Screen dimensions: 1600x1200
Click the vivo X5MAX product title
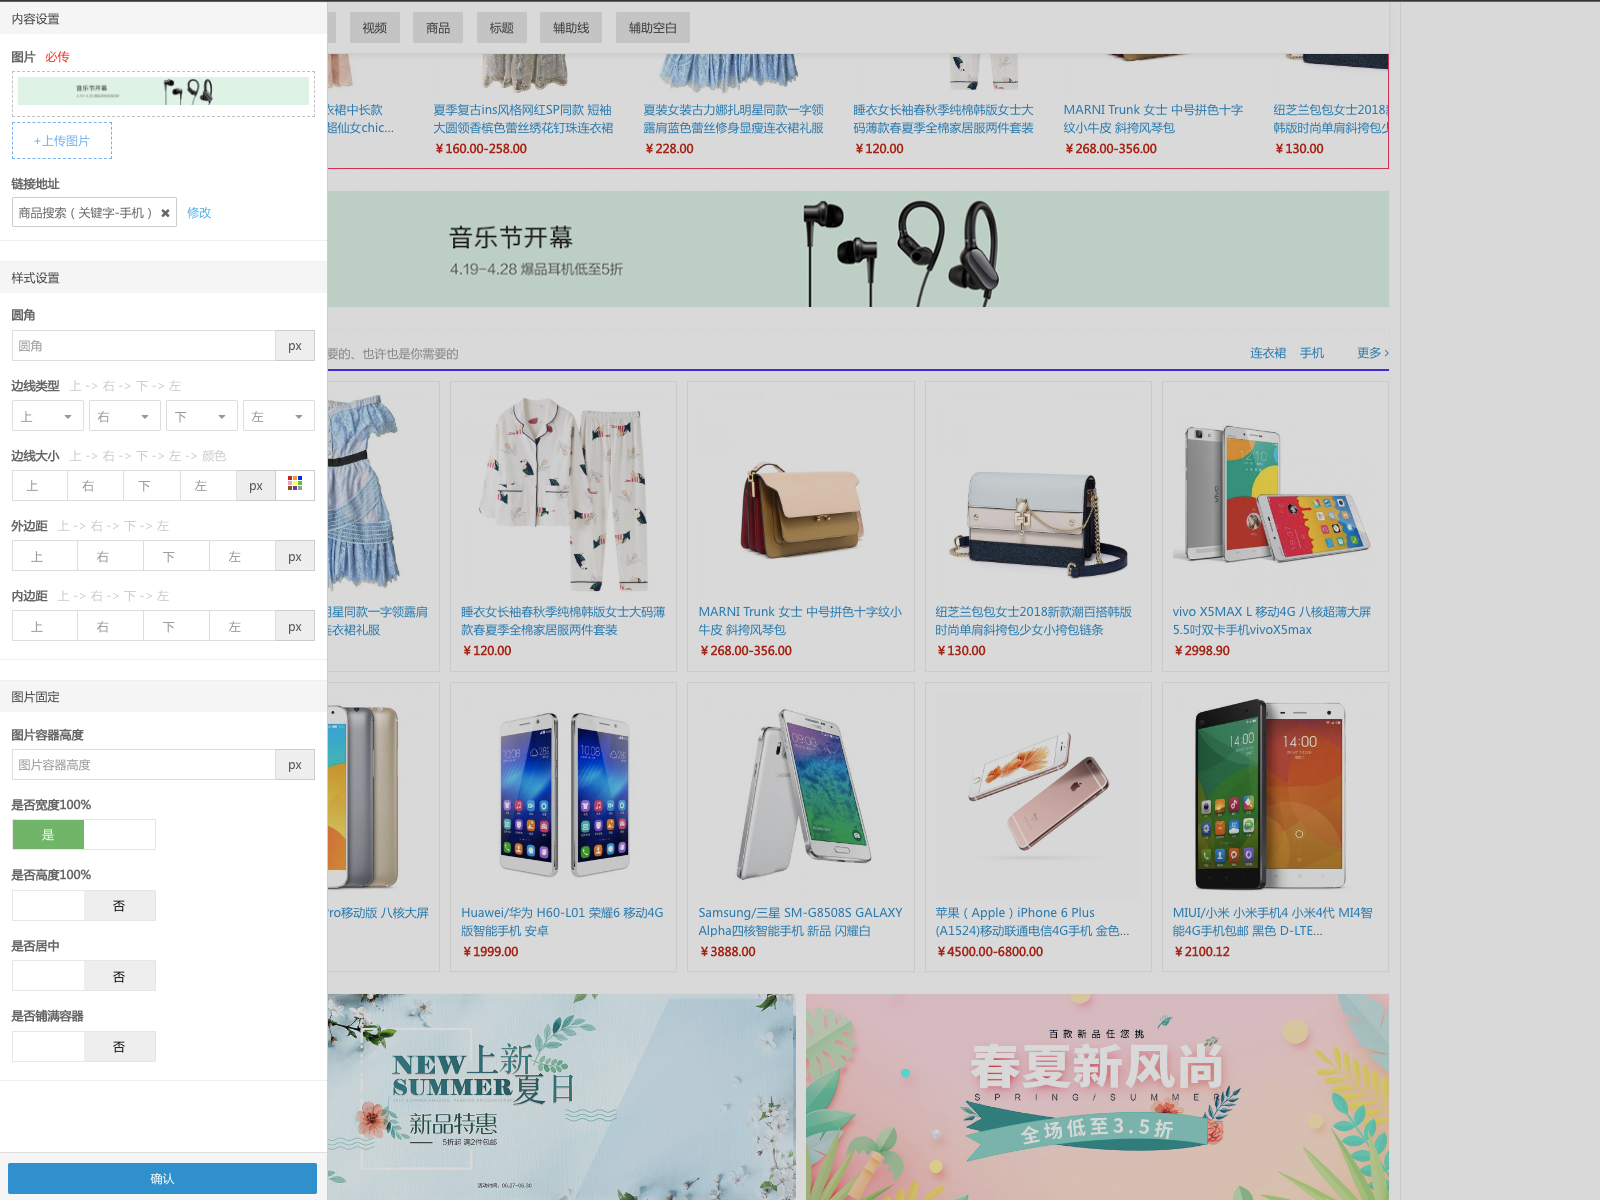click(x=1272, y=621)
